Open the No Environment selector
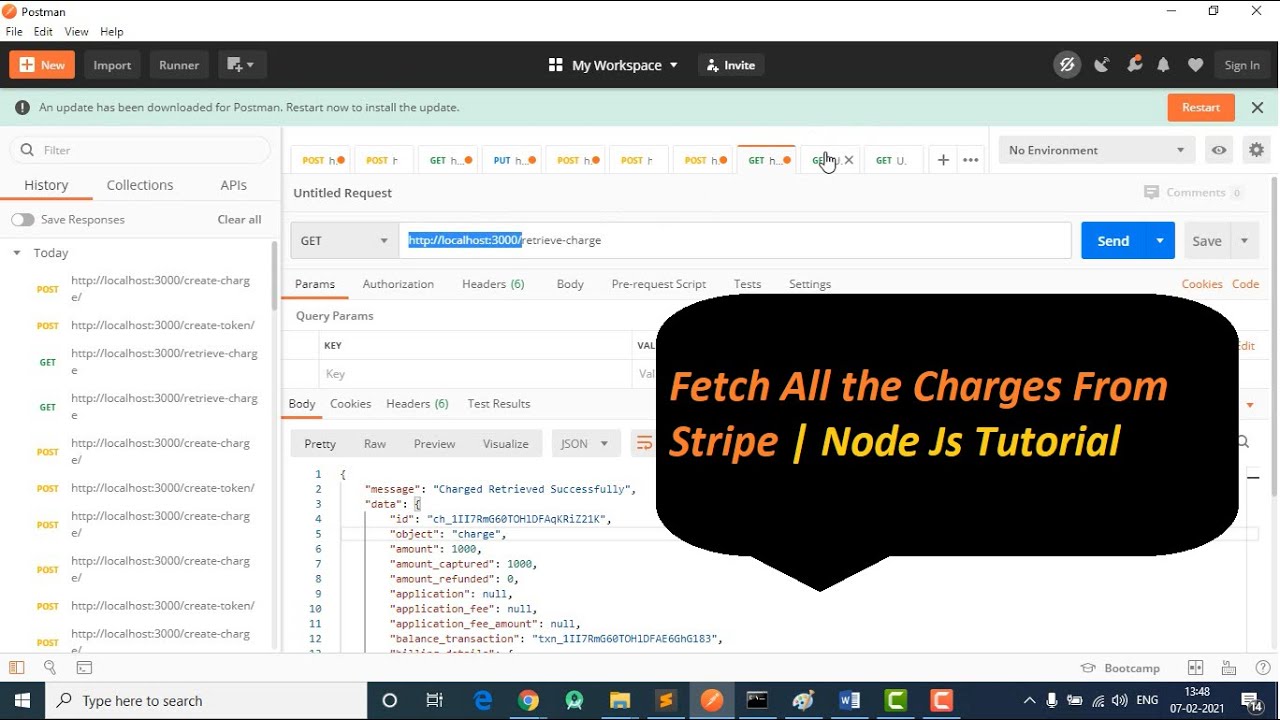This screenshot has height=720, width=1280. coord(1096,150)
